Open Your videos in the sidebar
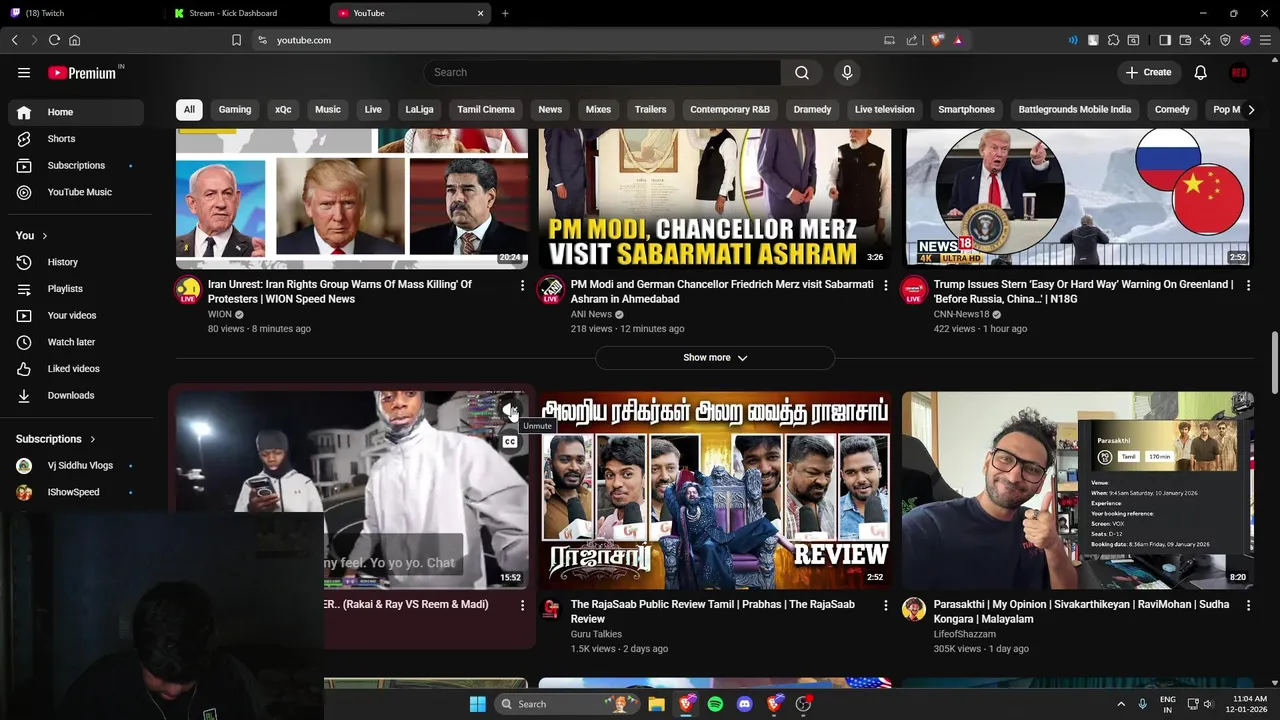The width and height of the screenshot is (1280, 720). [76, 315]
